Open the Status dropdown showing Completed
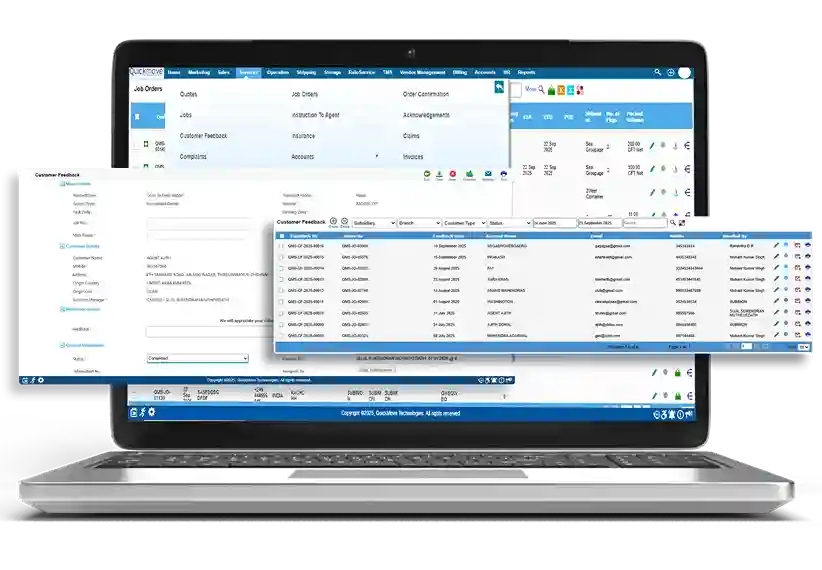This screenshot has height=570, width=822. coord(197,358)
